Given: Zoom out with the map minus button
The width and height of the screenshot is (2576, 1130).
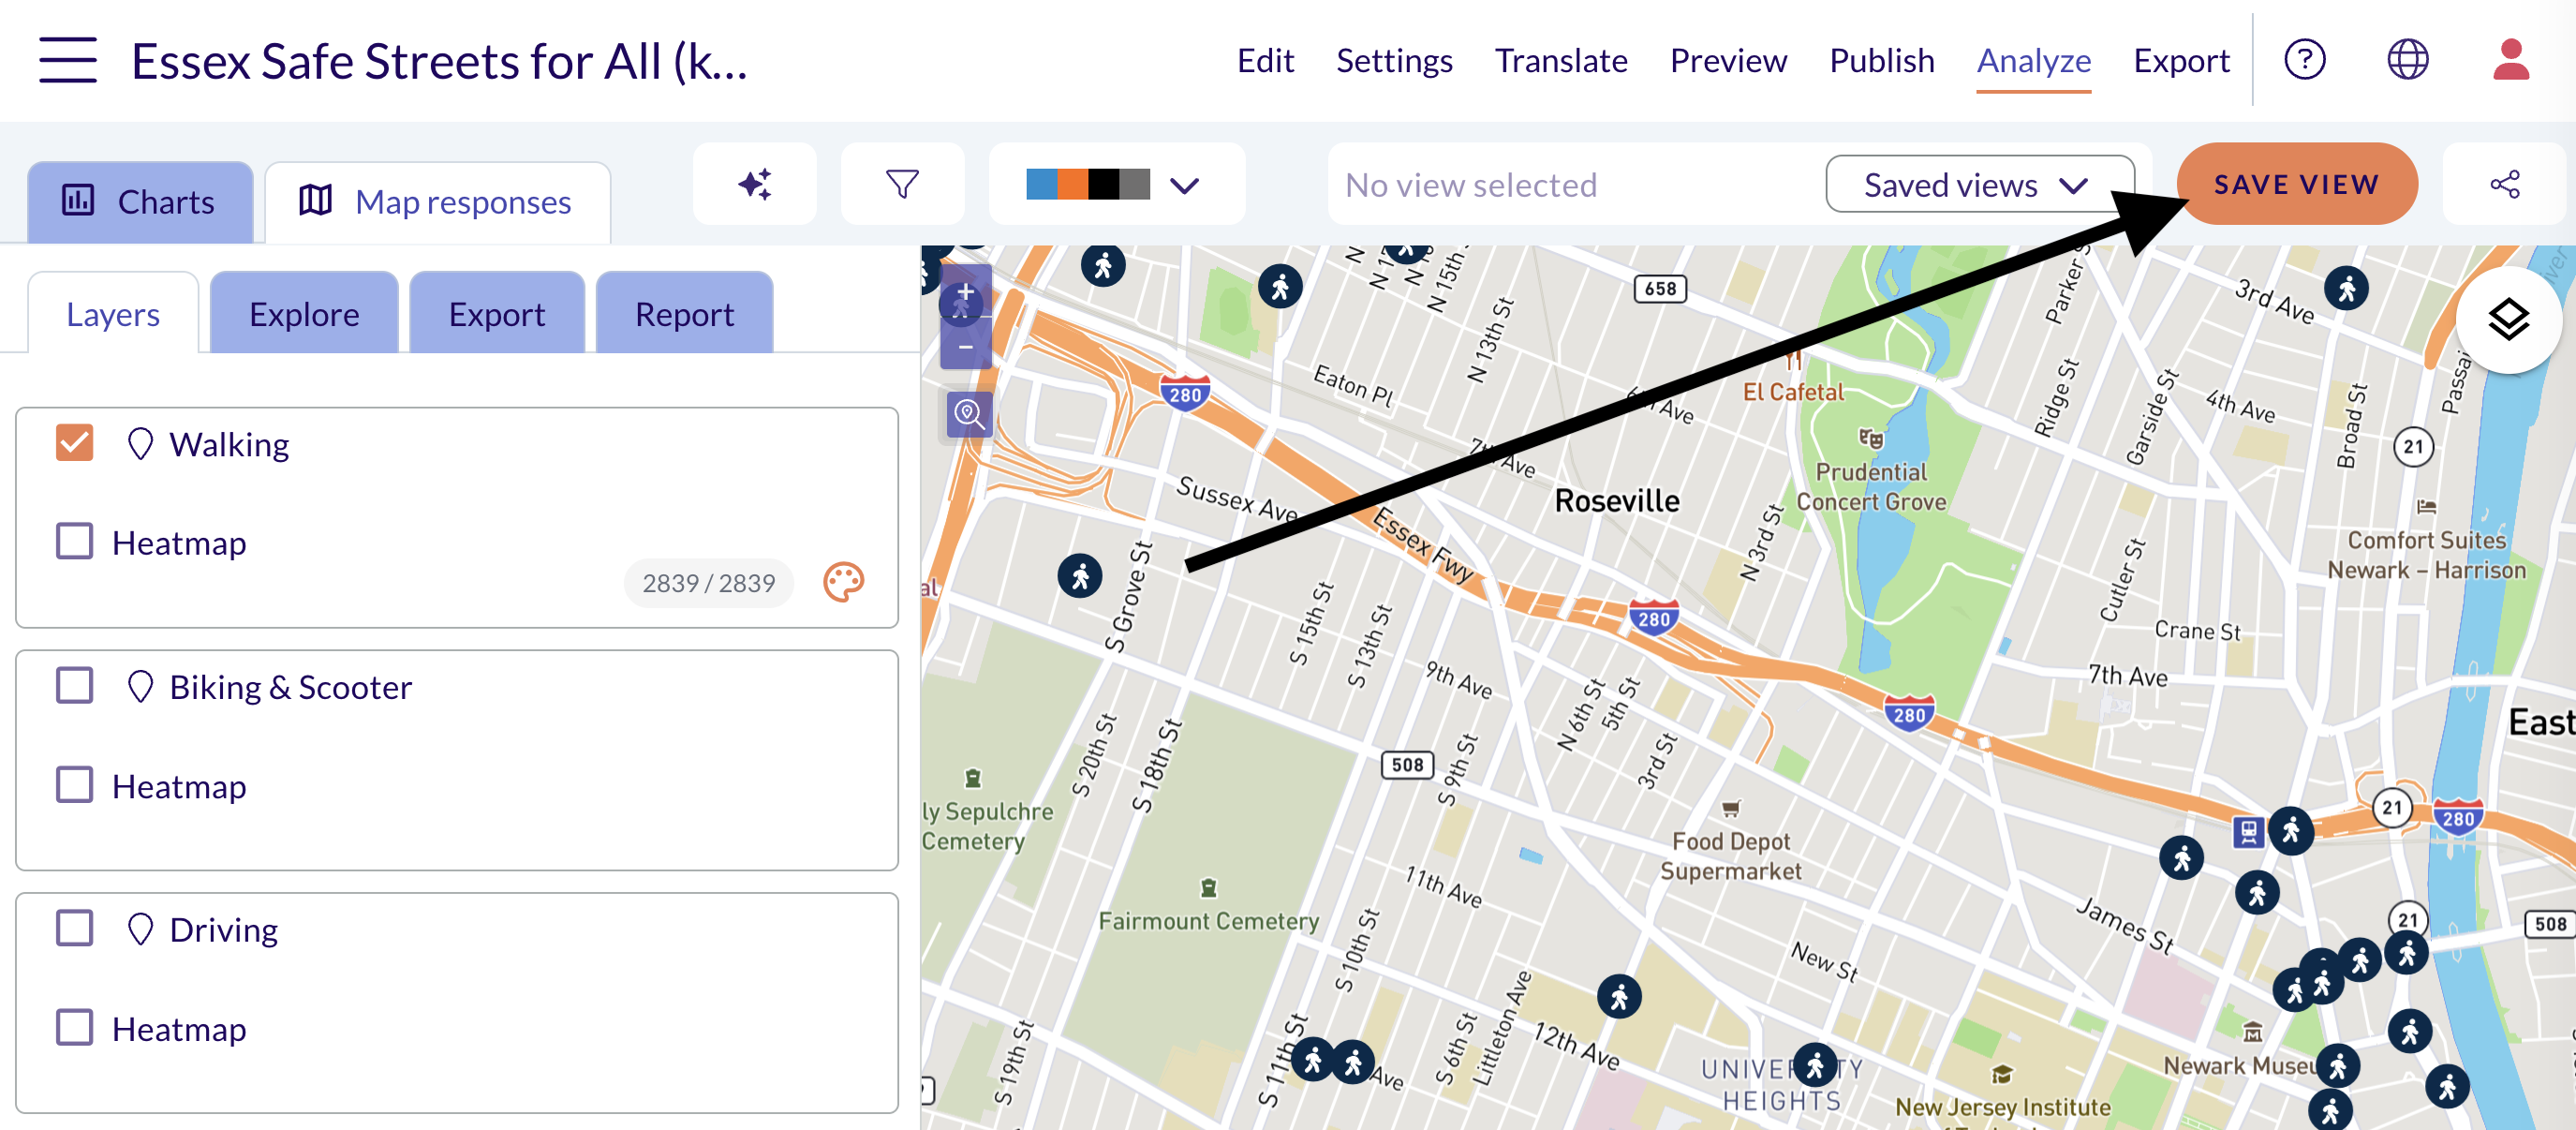Looking at the screenshot, I should [965, 346].
